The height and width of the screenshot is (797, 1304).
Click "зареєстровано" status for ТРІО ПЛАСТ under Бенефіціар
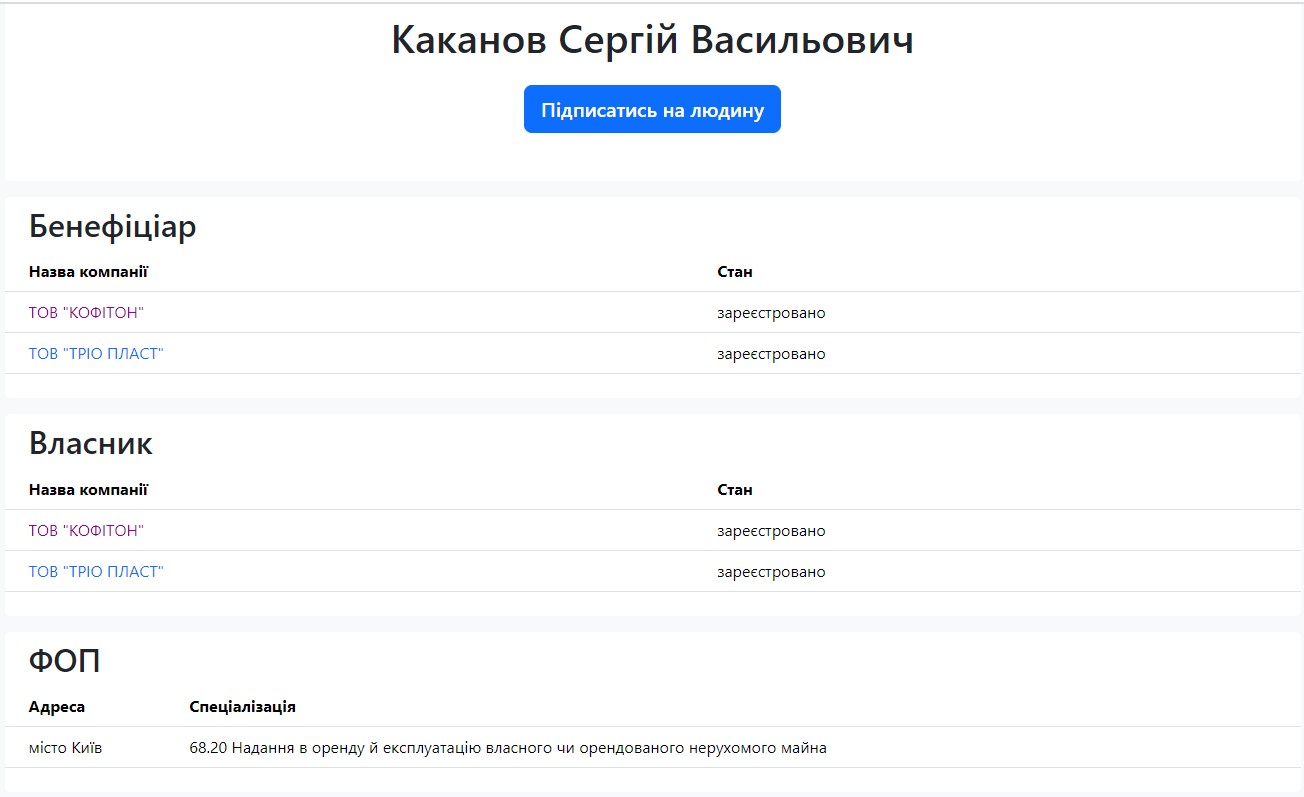771,354
